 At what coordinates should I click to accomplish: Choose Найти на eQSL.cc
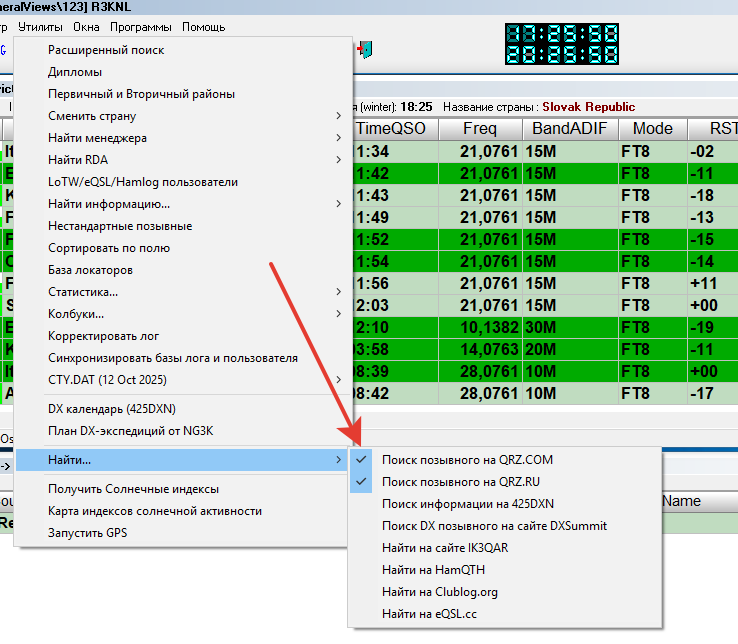point(505,614)
